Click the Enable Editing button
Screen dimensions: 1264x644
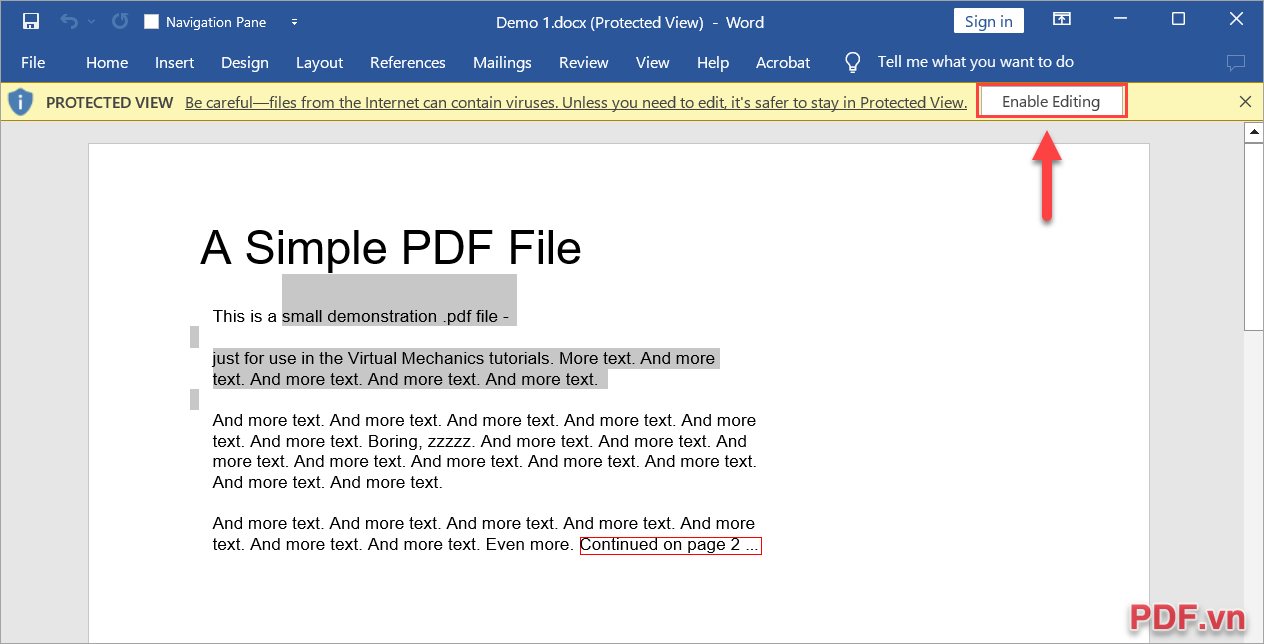[1051, 101]
